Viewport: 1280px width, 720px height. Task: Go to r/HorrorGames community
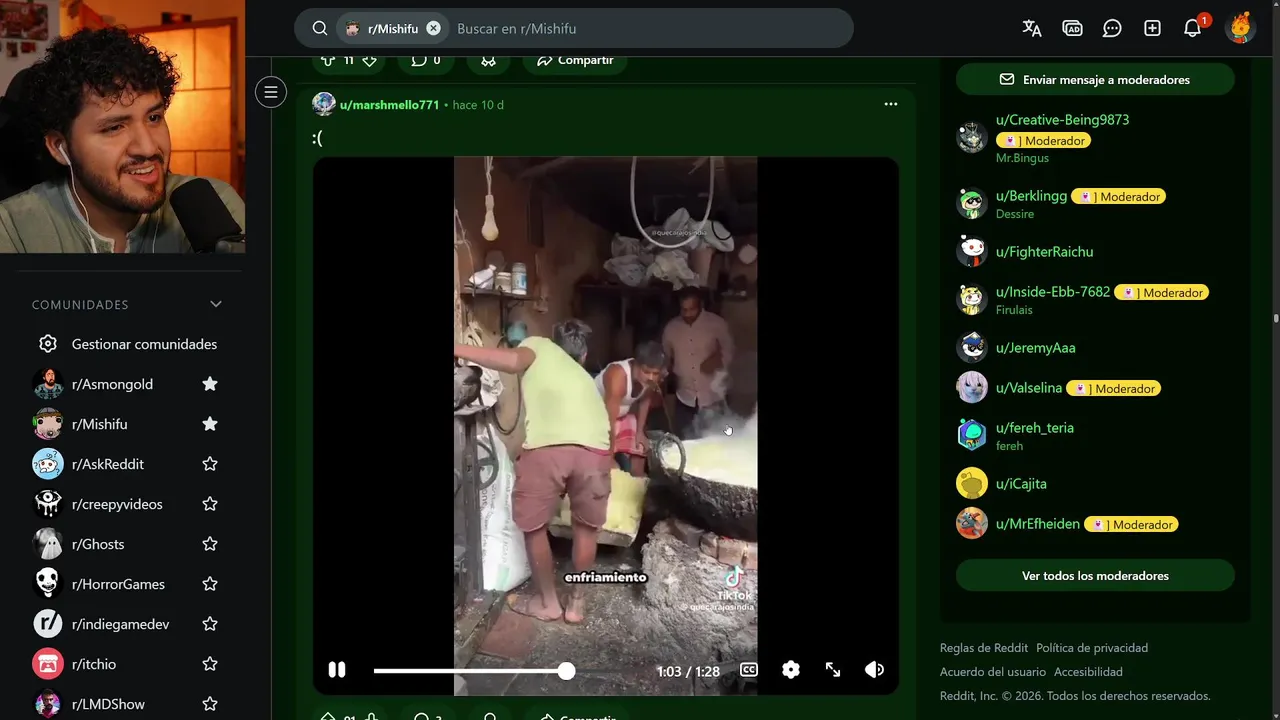118,584
